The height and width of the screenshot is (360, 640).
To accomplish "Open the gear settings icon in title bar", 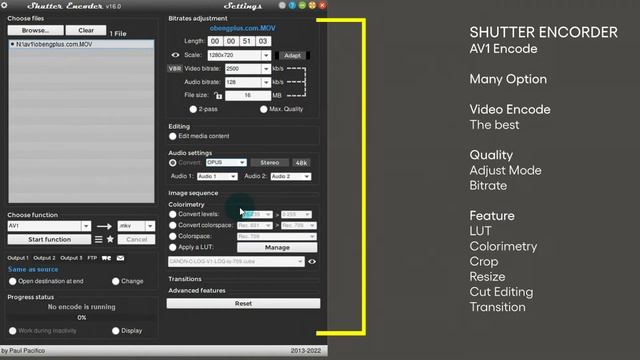I will point(4,5).
